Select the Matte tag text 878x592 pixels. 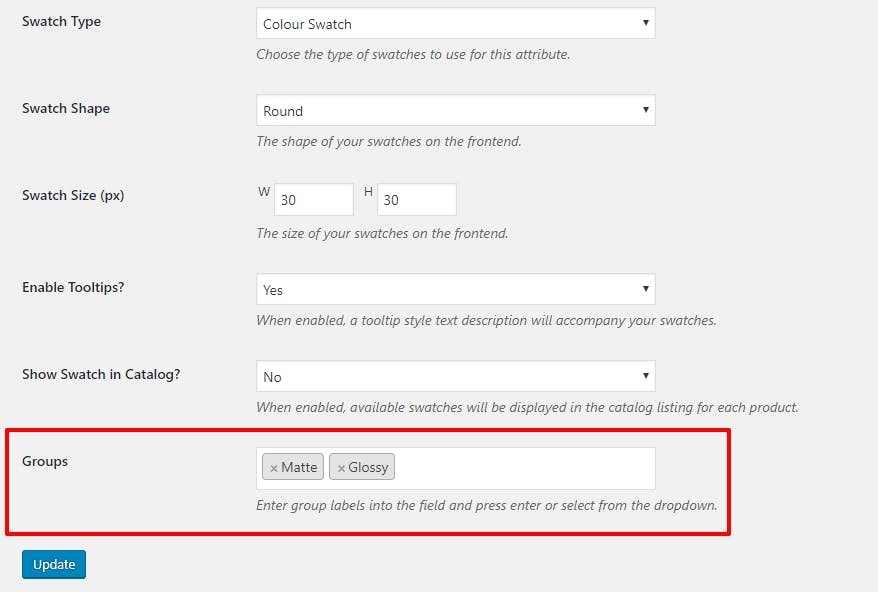[299, 467]
